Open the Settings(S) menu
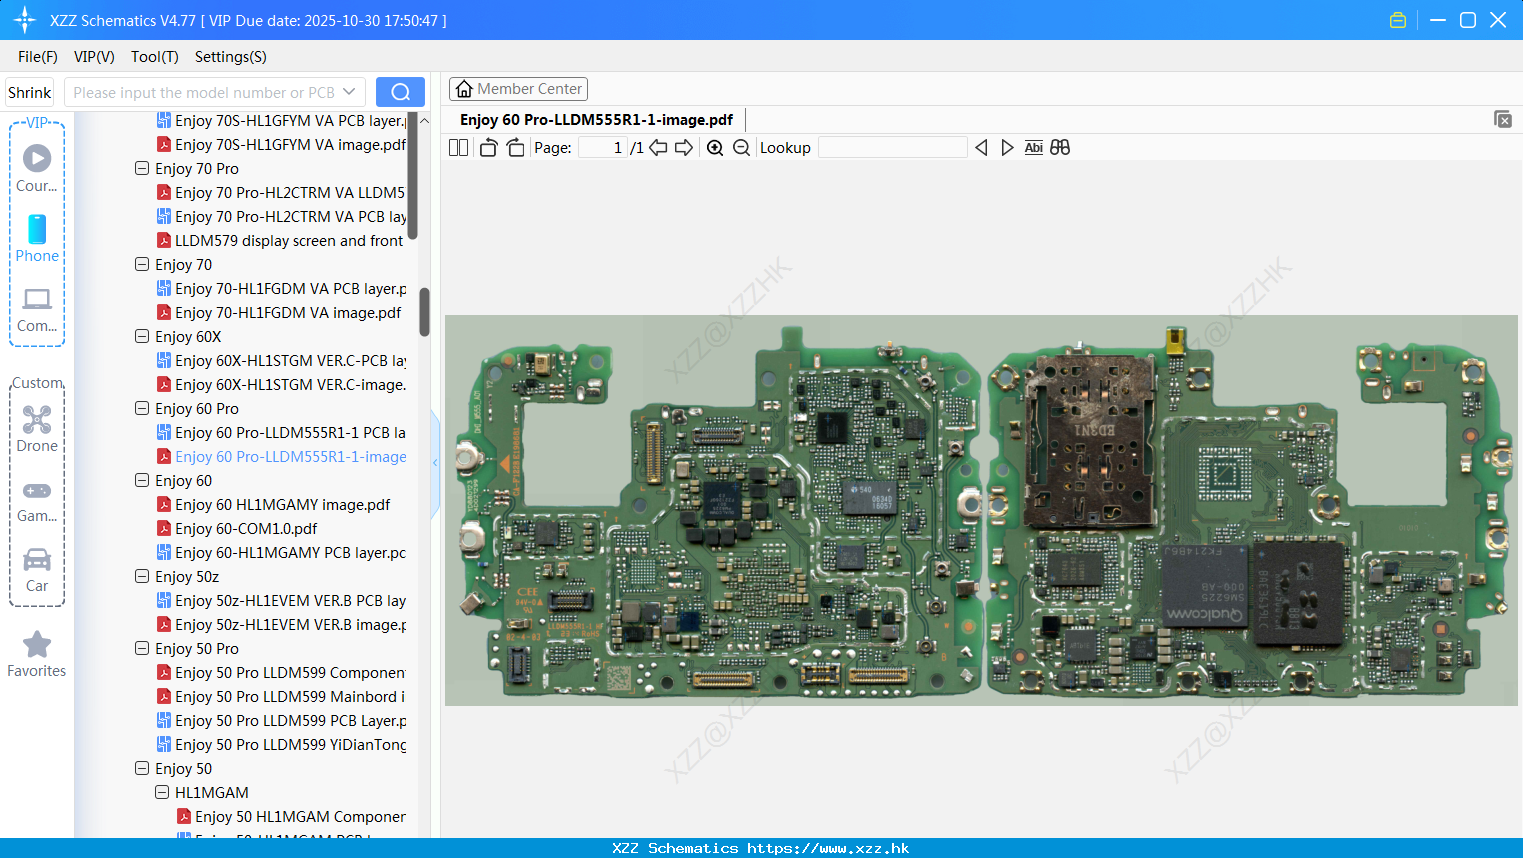The image size is (1523, 858). pyautogui.click(x=231, y=57)
